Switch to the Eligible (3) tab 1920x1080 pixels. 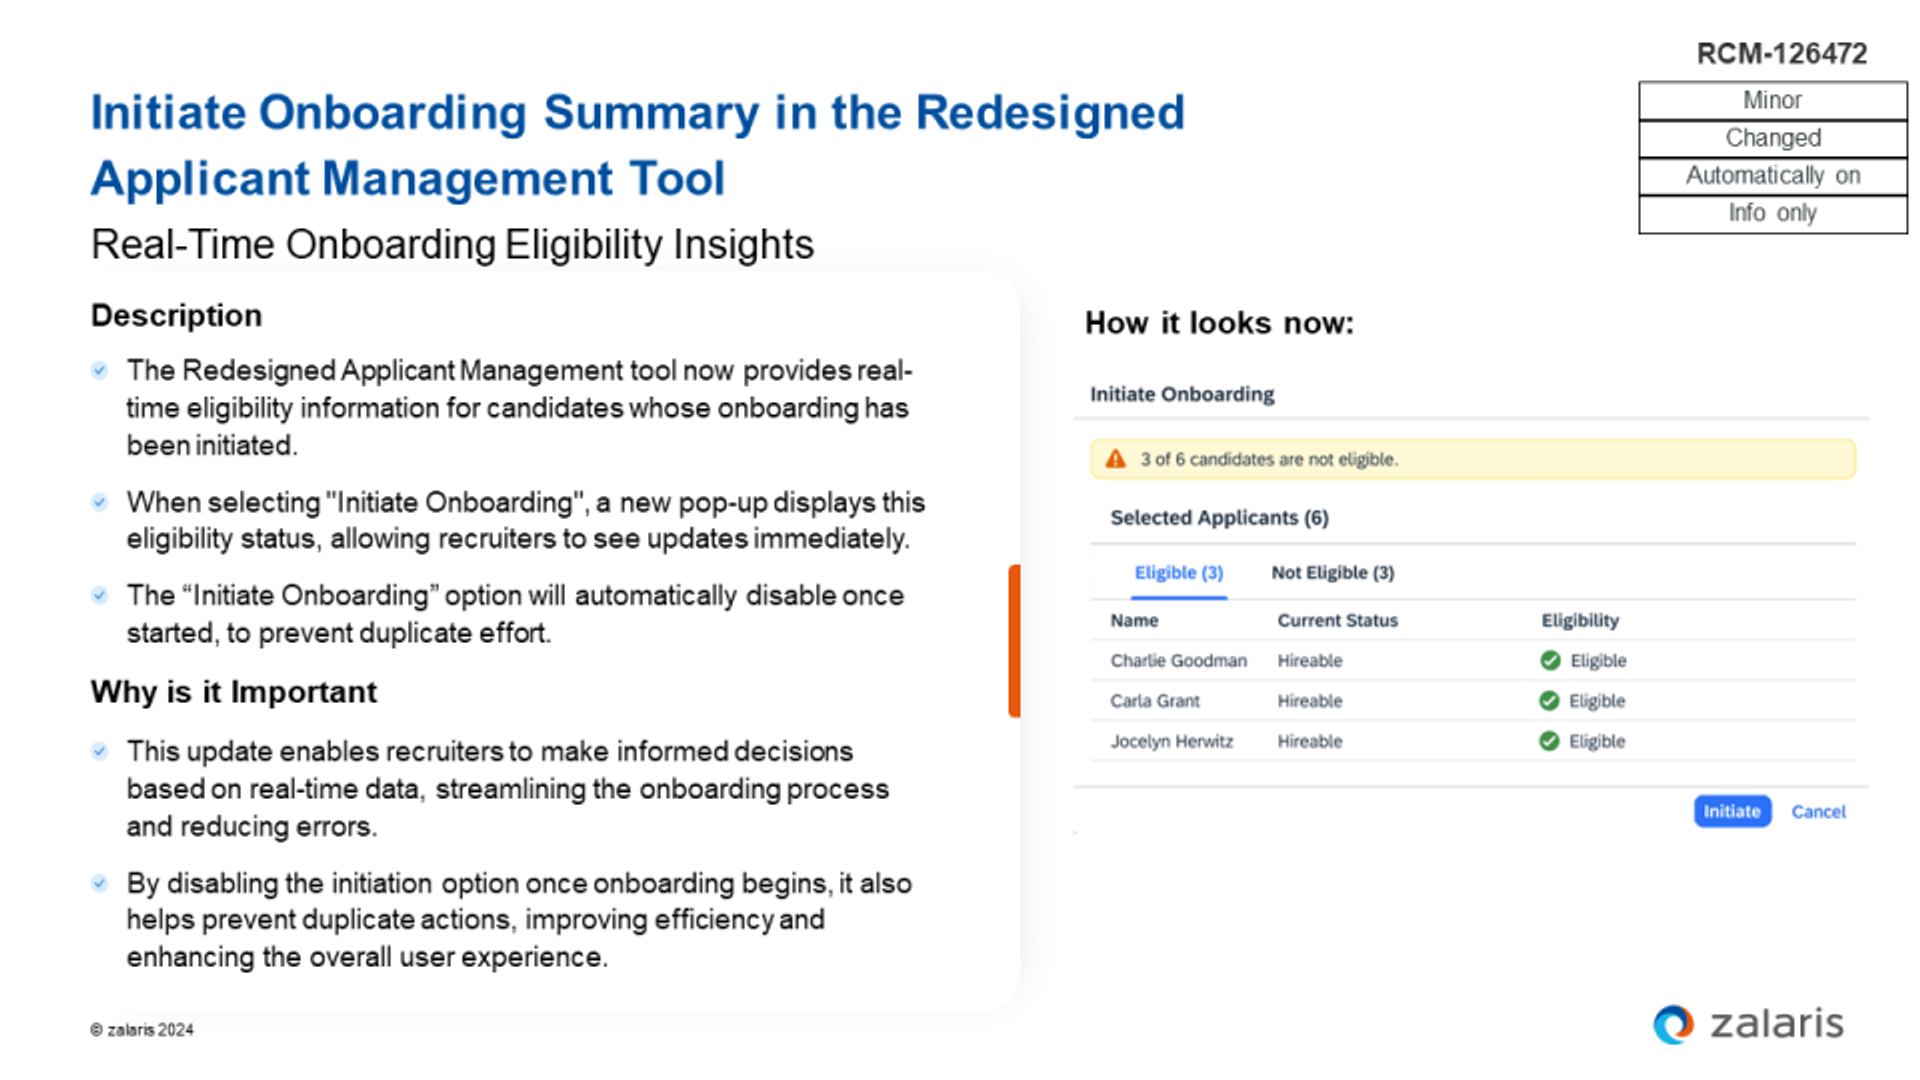pyautogui.click(x=1178, y=572)
